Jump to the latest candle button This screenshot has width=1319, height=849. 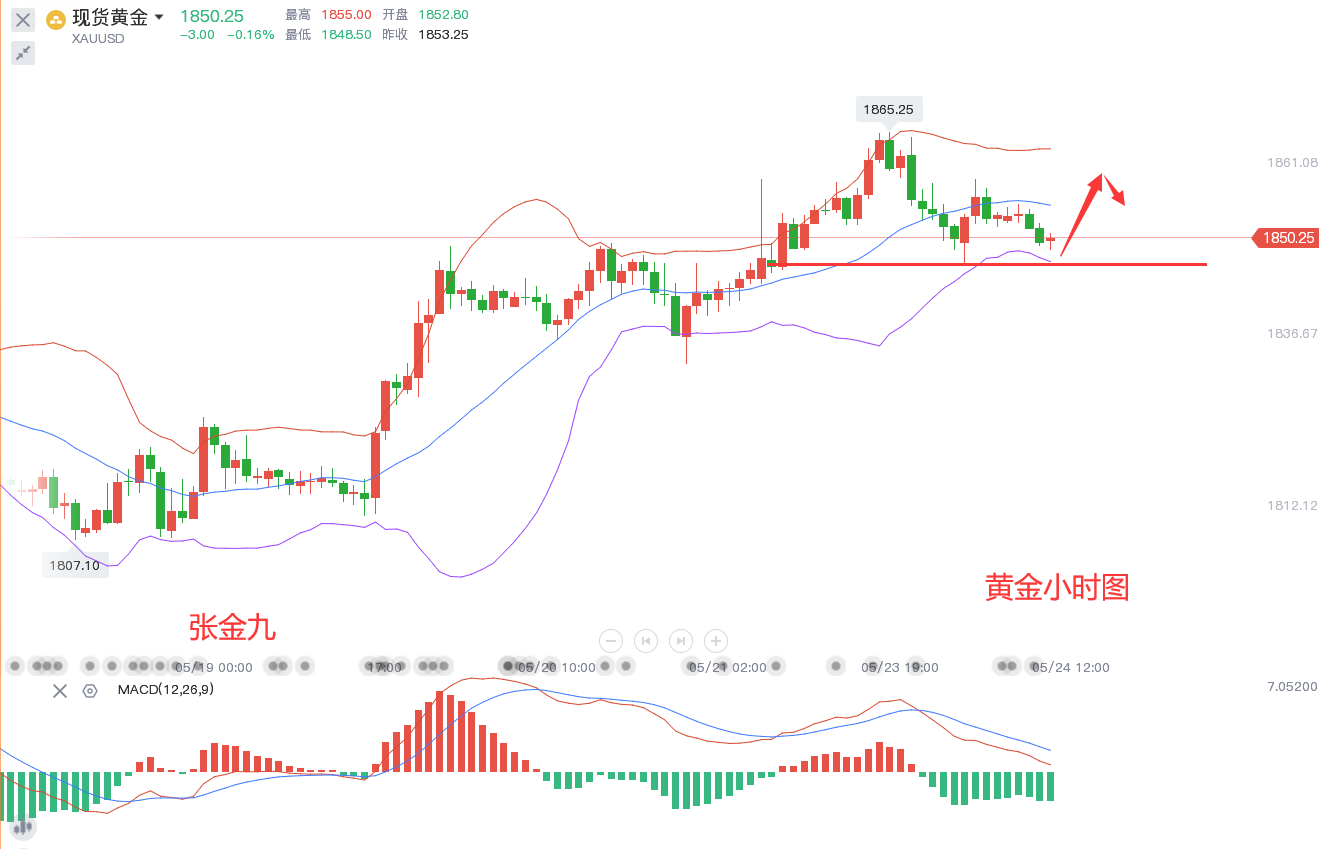click(x=681, y=641)
